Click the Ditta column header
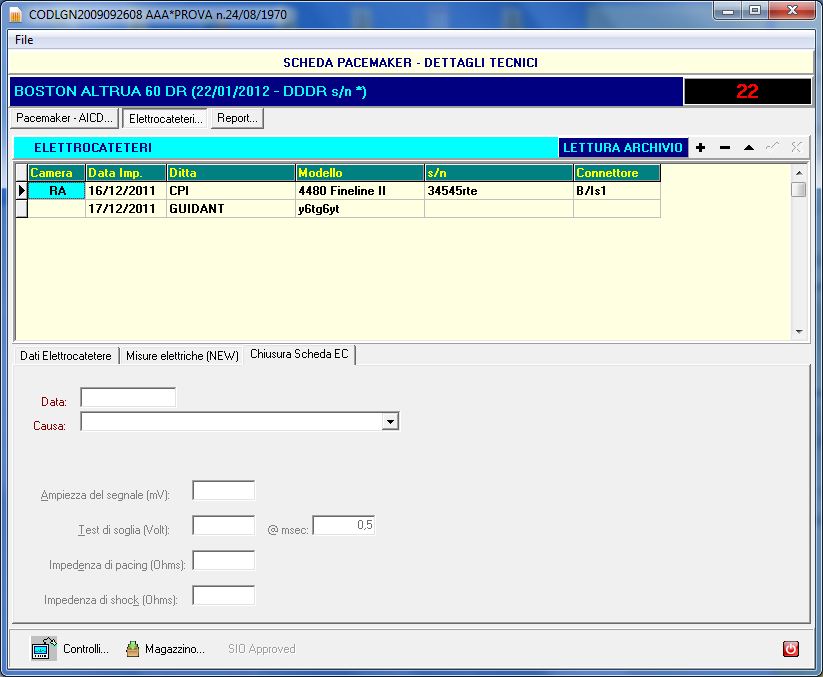 pyautogui.click(x=231, y=173)
